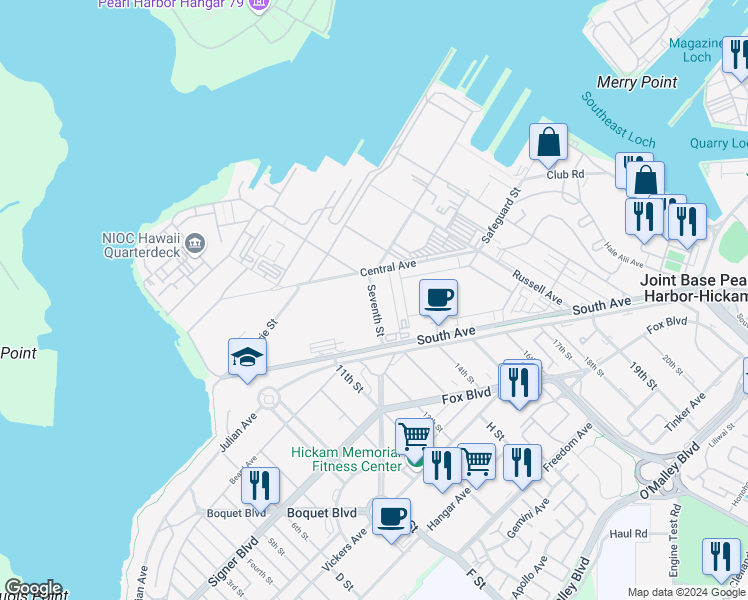Click the Freedom Ave street label

(x=567, y=447)
